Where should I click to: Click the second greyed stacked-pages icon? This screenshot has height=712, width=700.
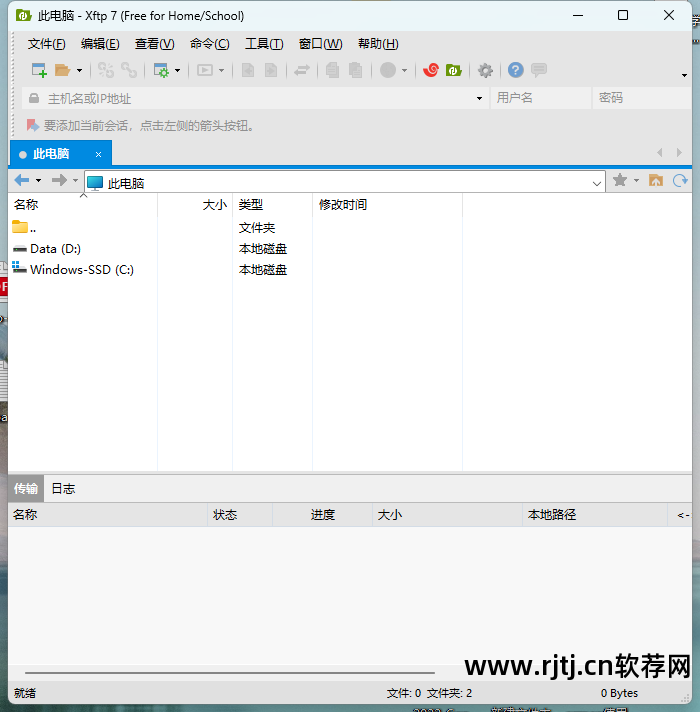tap(355, 70)
